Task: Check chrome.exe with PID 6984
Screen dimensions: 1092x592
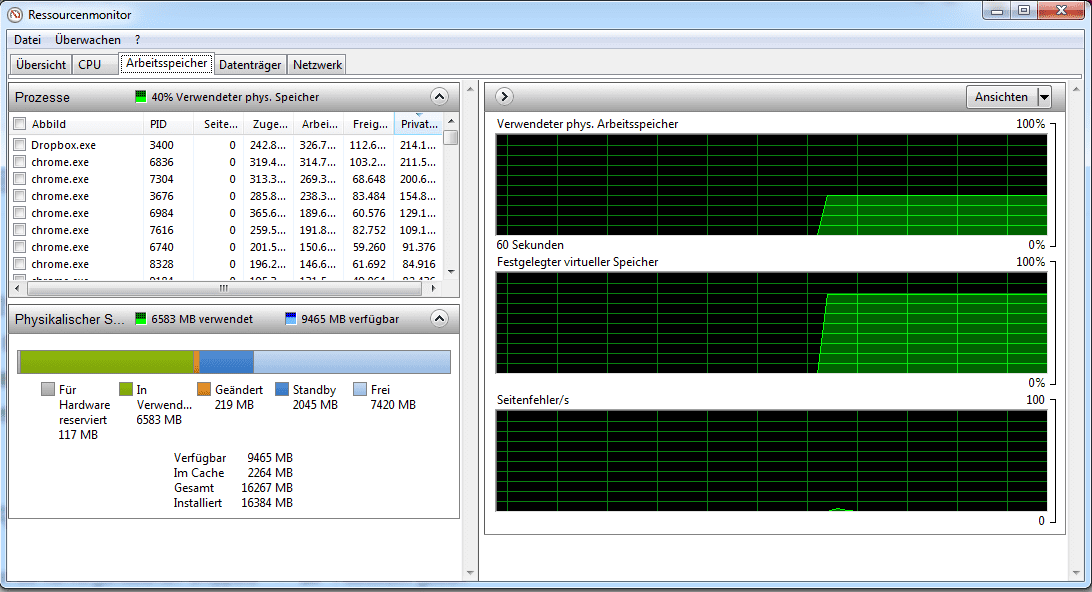Action: 20,213
